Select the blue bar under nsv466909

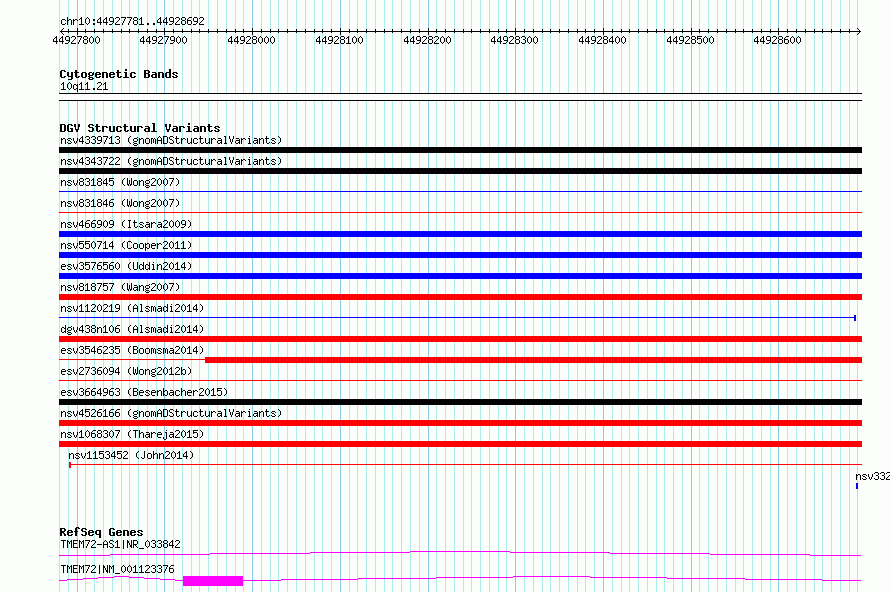click(x=460, y=234)
